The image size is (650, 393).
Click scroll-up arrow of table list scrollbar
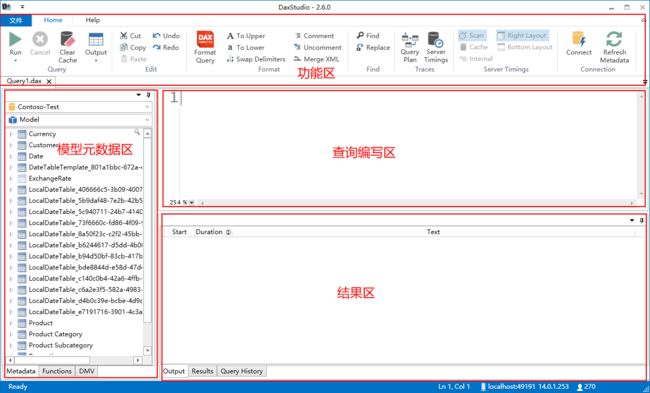148,133
